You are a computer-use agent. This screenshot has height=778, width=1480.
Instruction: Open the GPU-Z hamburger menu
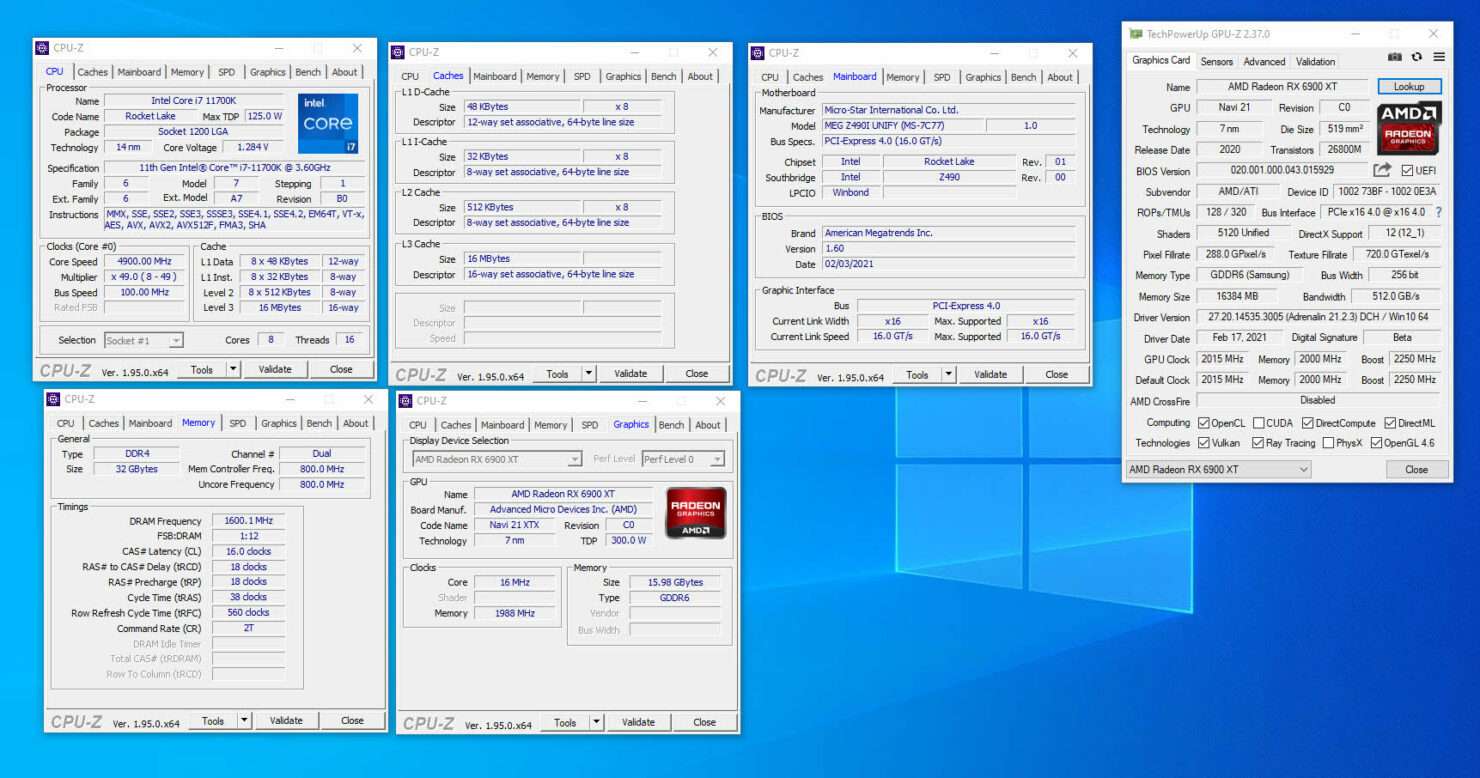click(x=1439, y=57)
